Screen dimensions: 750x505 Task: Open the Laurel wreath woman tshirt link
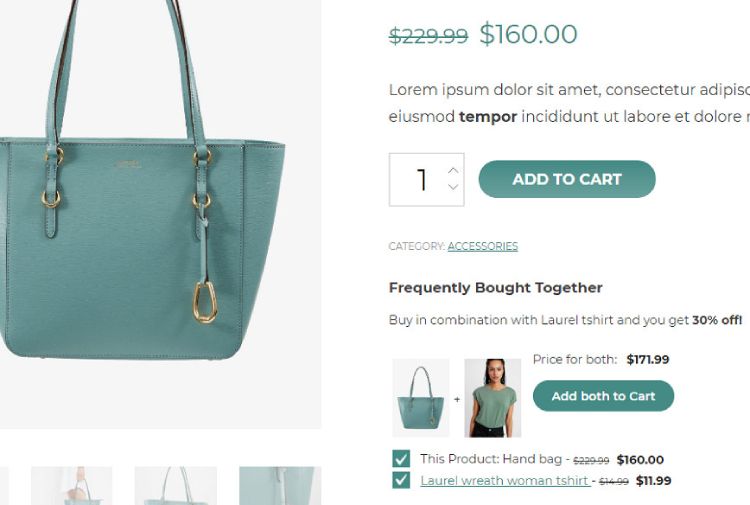coord(504,480)
